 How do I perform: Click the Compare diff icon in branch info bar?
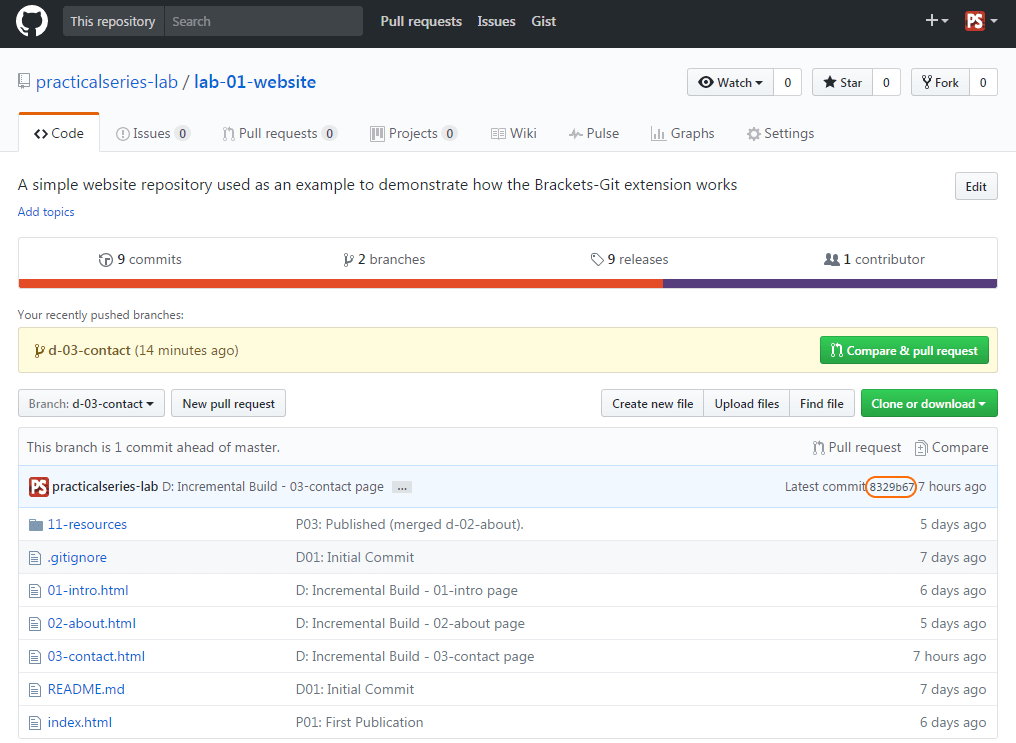pyautogui.click(x=921, y=448)
